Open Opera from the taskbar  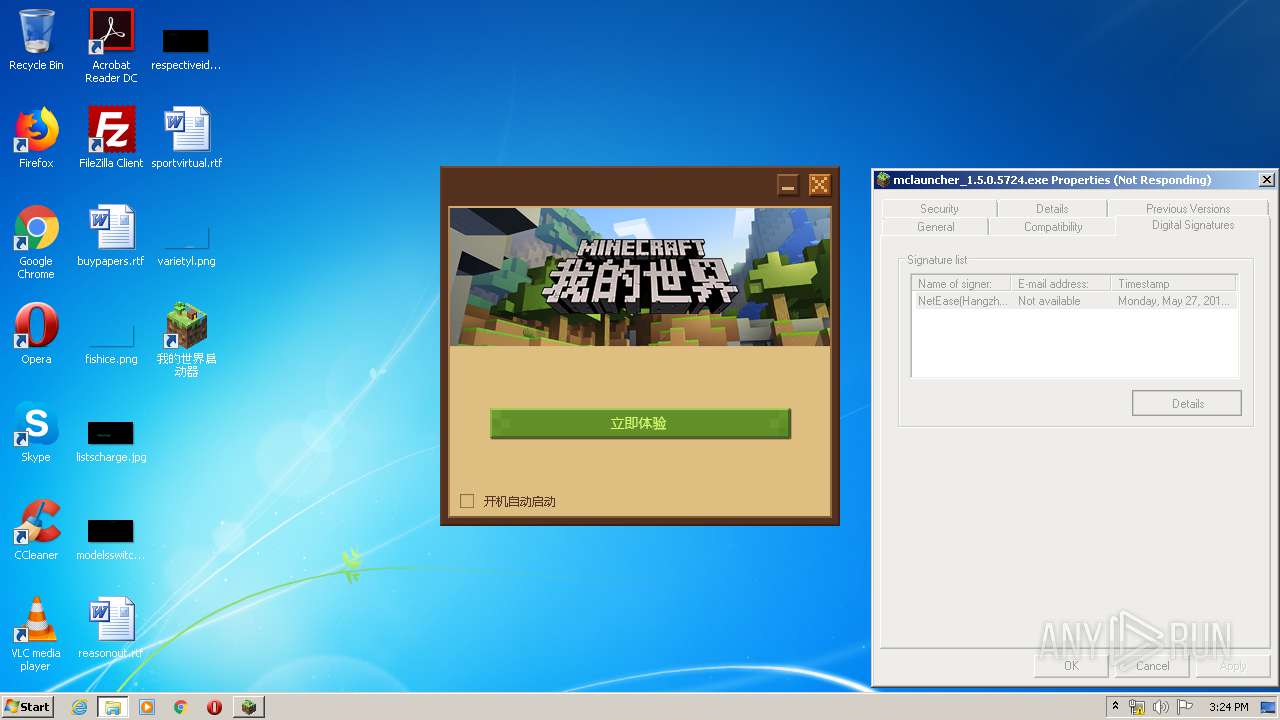[214, 707]
